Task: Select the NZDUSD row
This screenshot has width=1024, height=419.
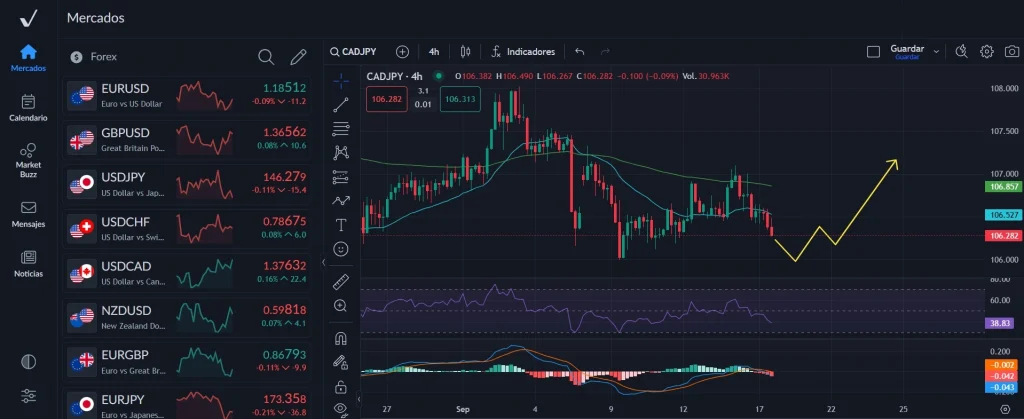Action: (187, 317)
